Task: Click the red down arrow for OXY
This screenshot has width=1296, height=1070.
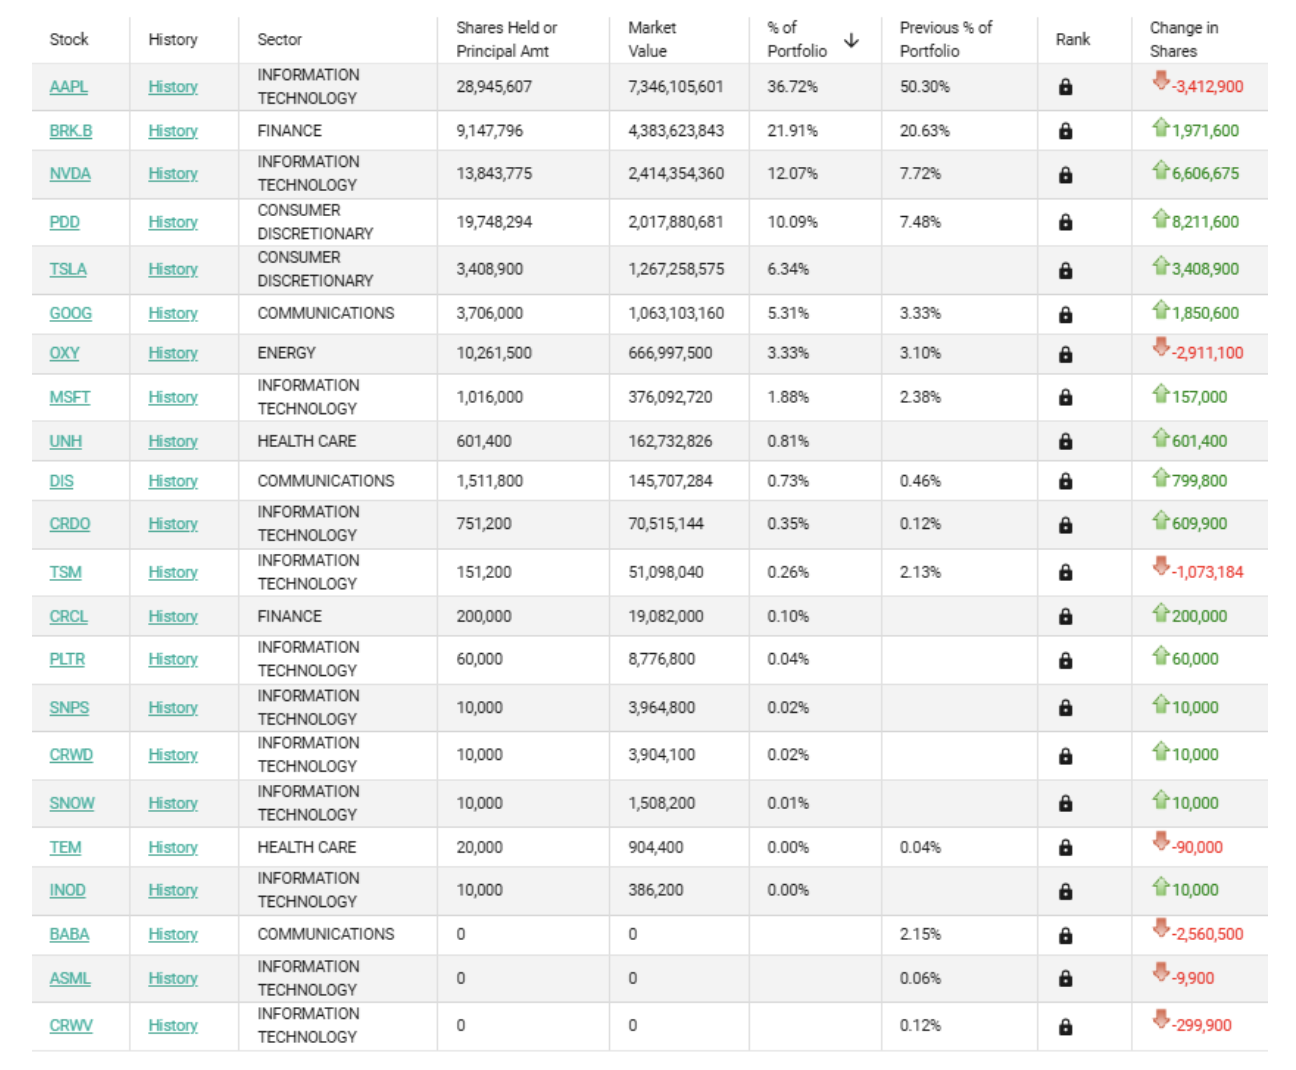Action: pyautogui.click(x=1161, y=347)
